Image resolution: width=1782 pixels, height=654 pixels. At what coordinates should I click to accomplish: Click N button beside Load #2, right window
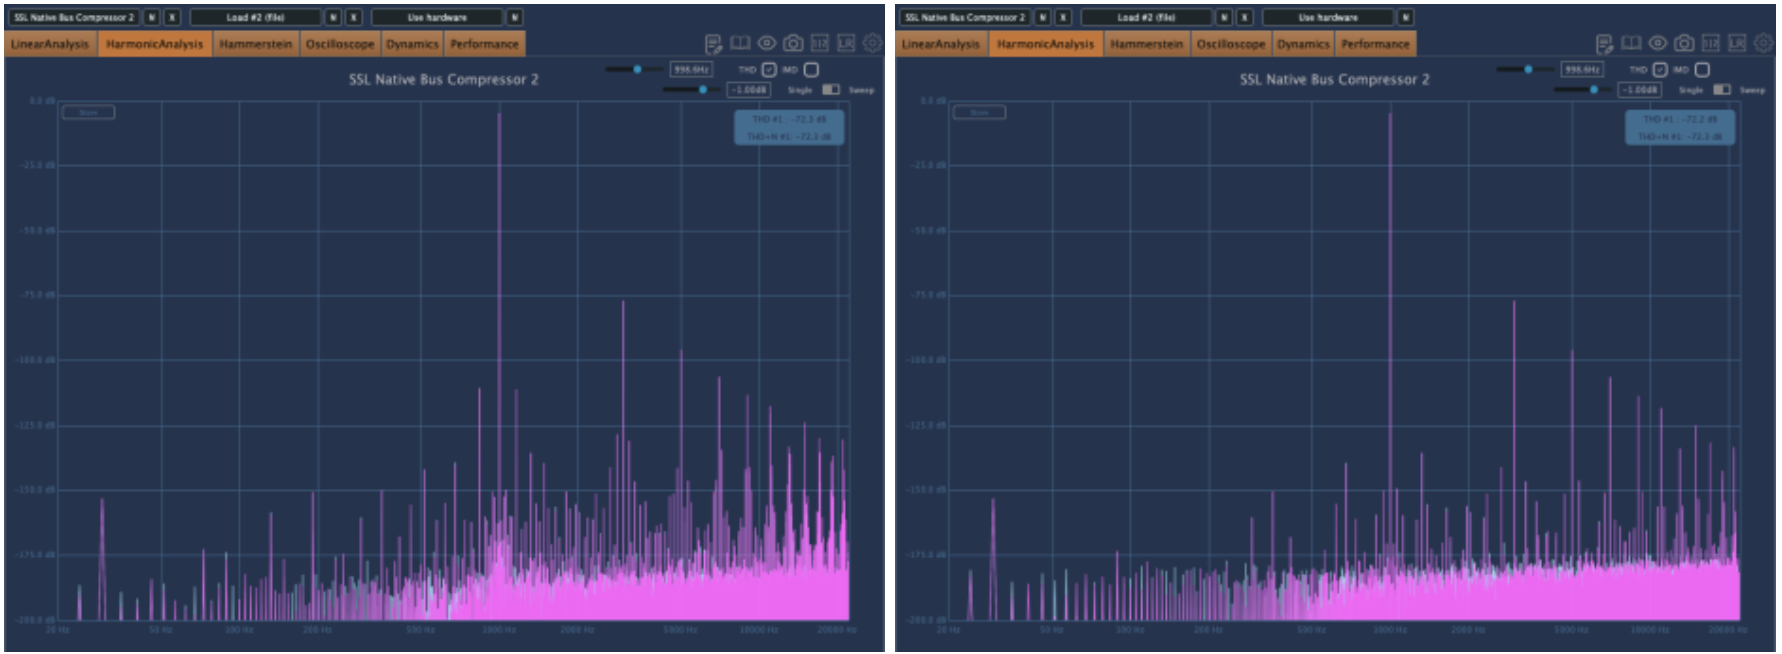(1224, 17)
